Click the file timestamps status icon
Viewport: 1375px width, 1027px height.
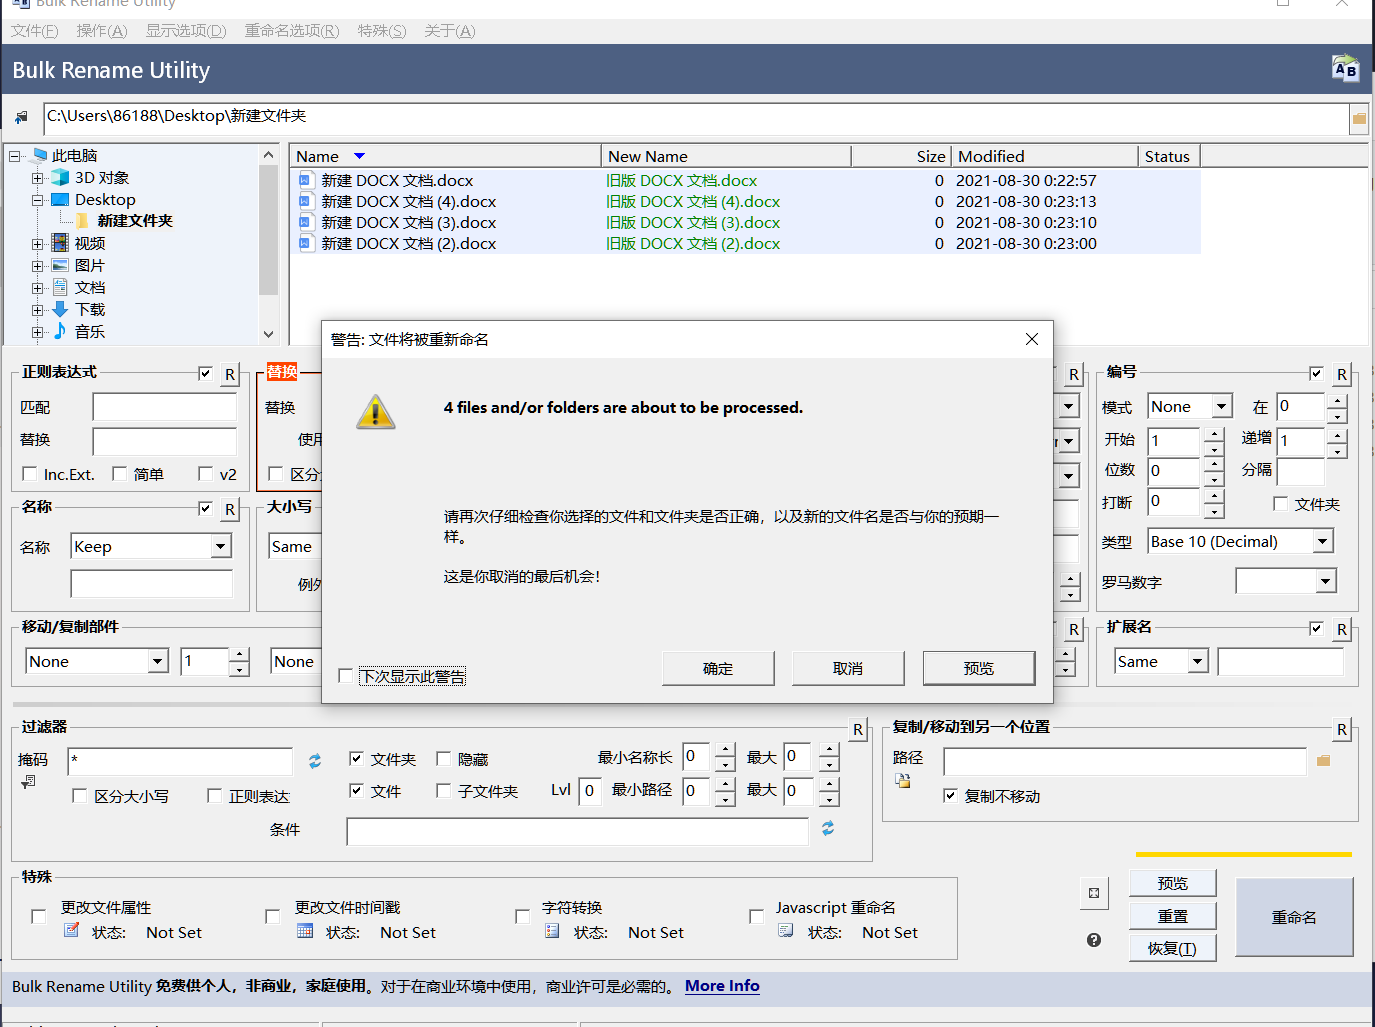pos(305,930)
